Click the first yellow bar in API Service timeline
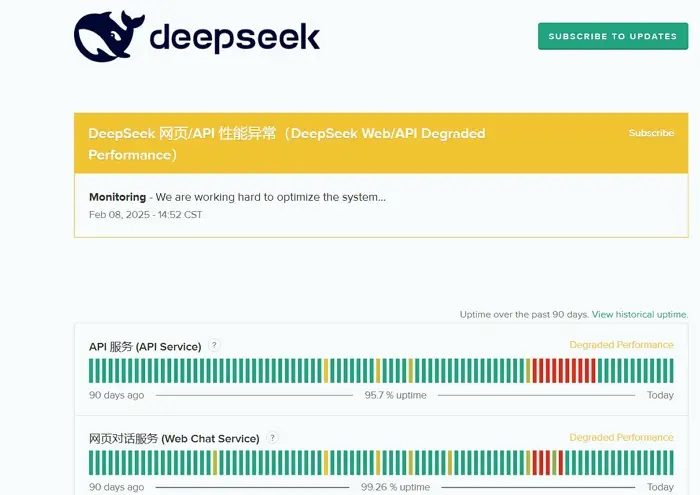 [x=326, y=370]
